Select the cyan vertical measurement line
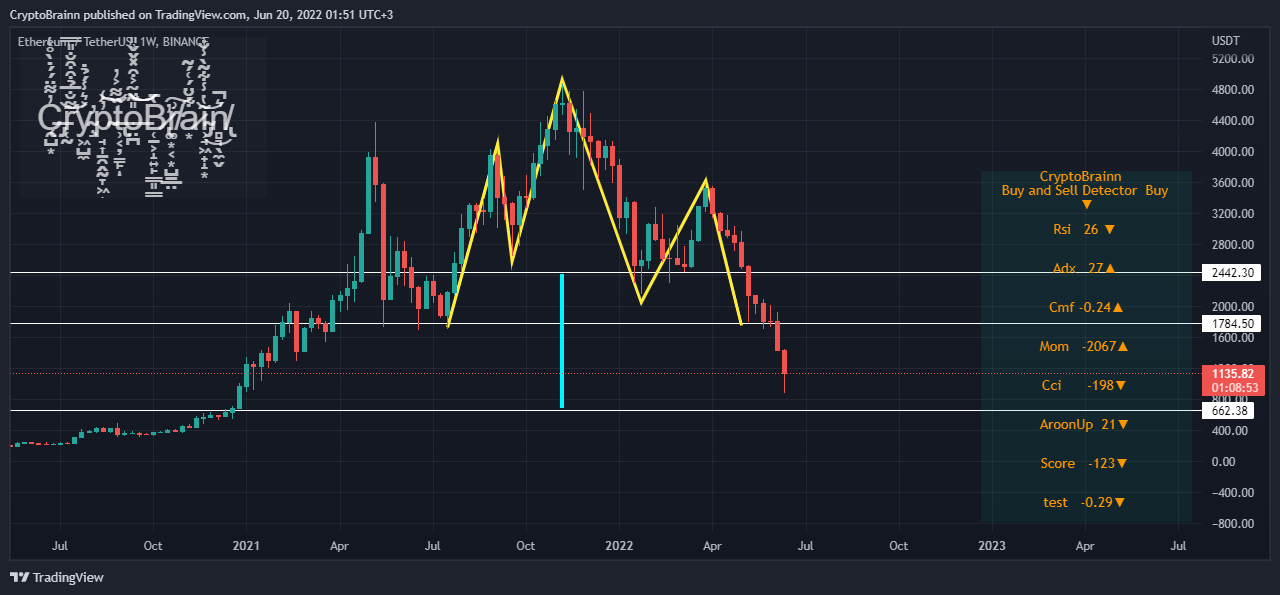Image resolution: width=1280 pixels, height=595 pixels. click(562, 340)
